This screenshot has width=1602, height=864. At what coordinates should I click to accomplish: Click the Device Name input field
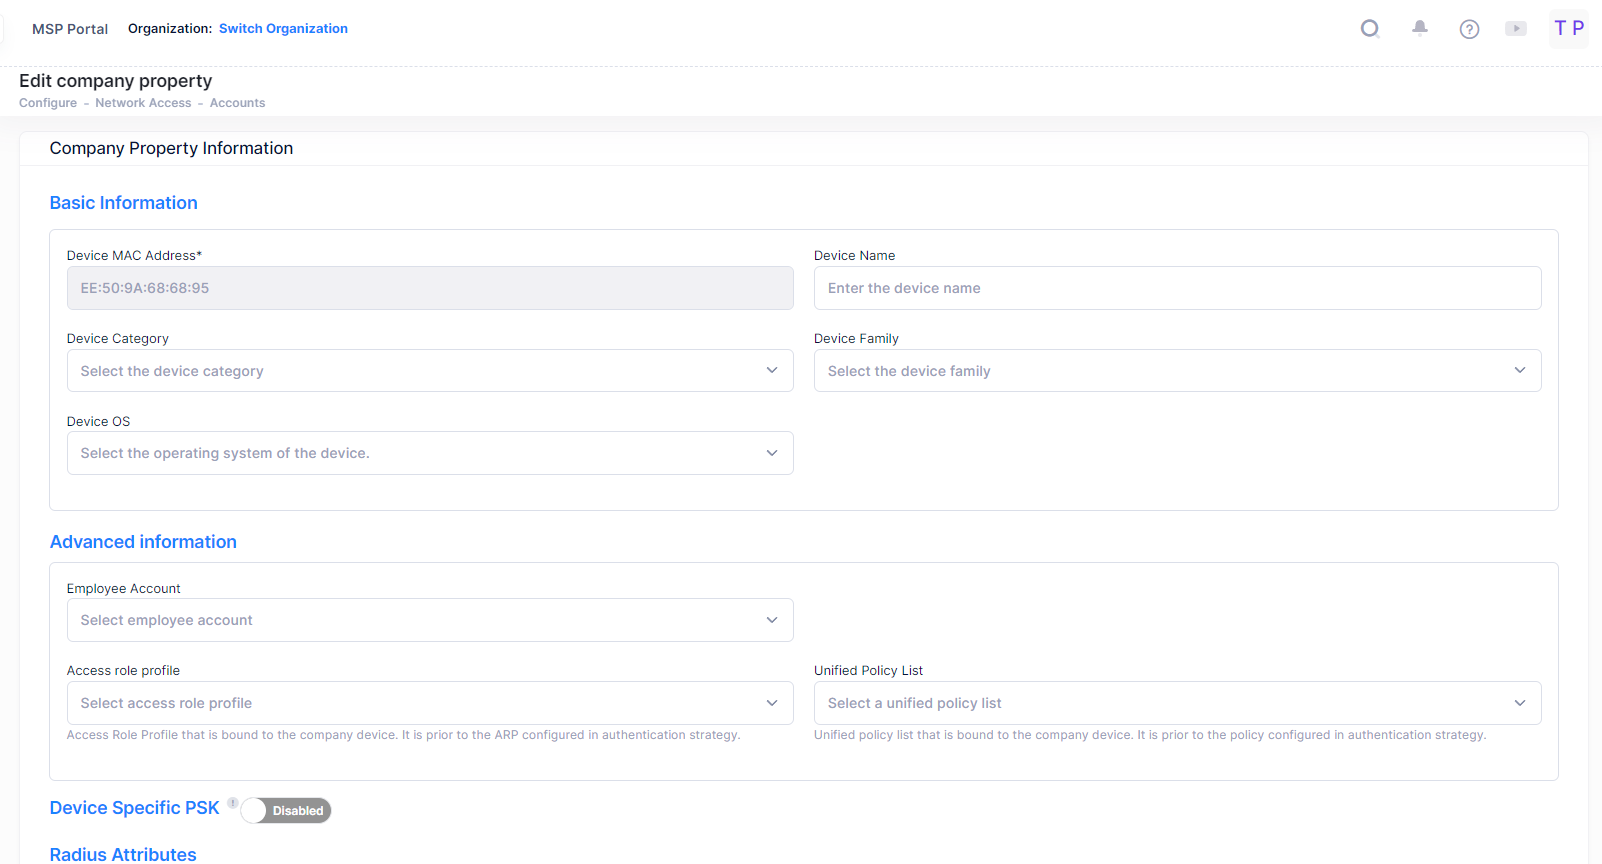[1177, 288]
